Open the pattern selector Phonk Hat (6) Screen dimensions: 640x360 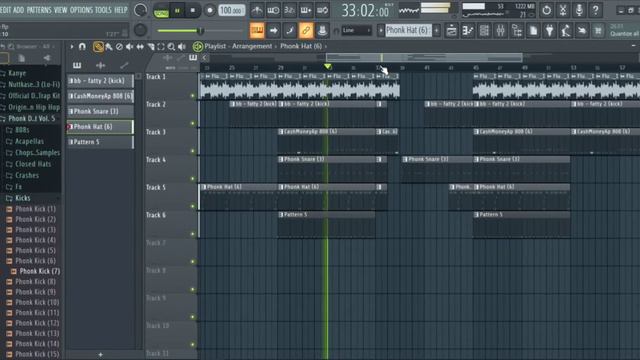pyautogui.click(x=408, y=30)
